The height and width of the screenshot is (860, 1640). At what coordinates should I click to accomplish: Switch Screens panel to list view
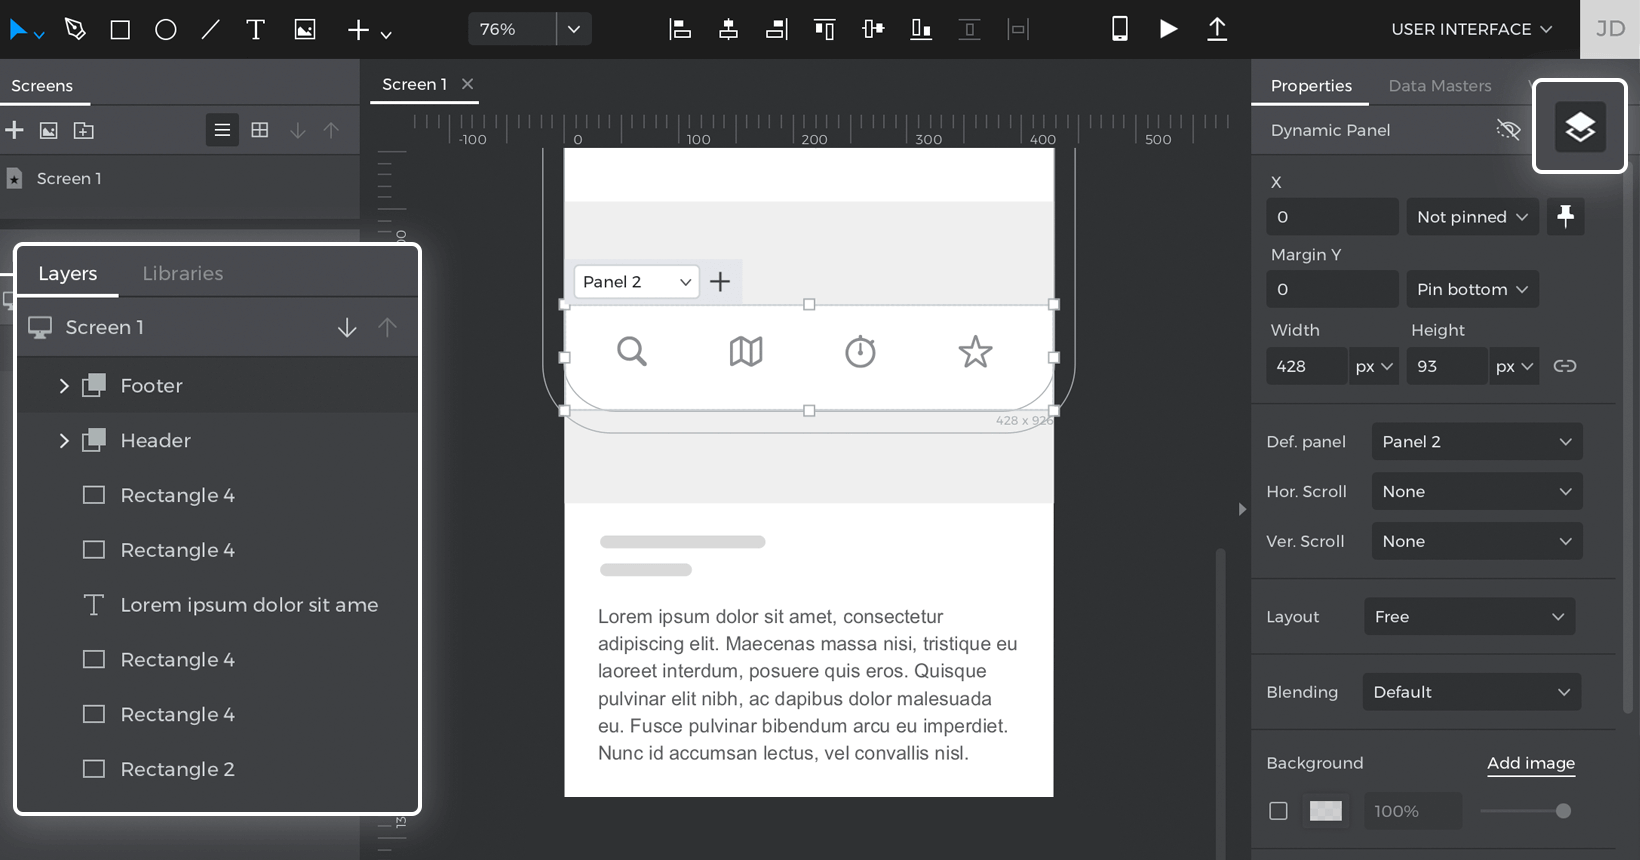(222, 130)
